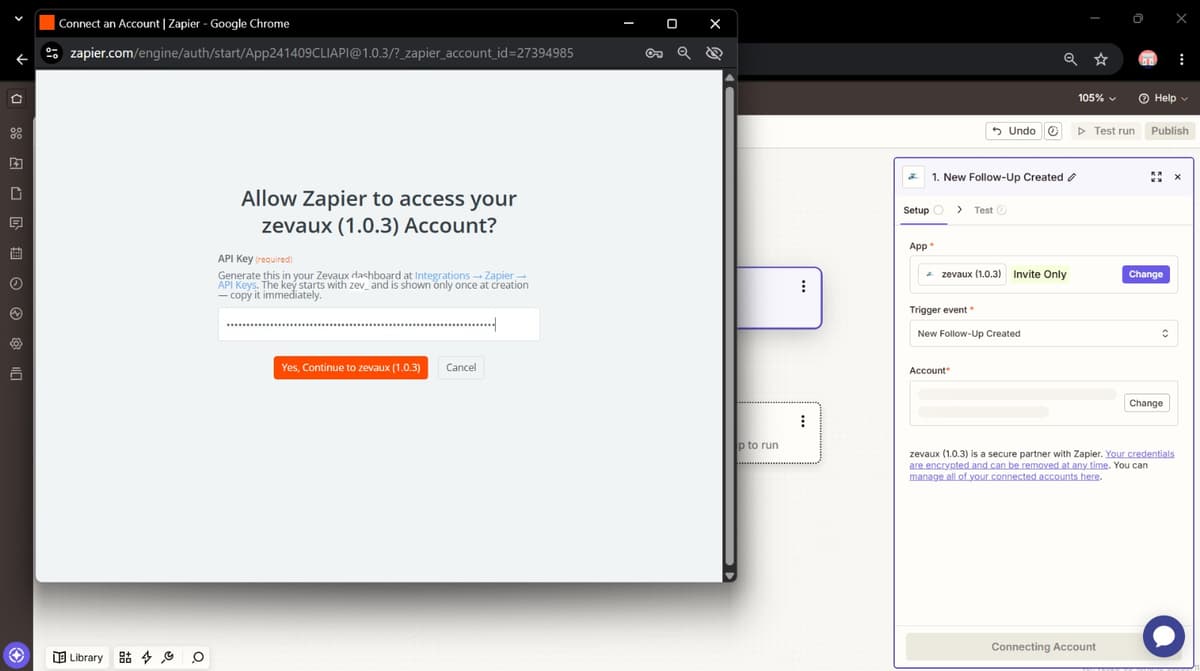Click the zevaux app icon in step header

[x=913, y=177]
